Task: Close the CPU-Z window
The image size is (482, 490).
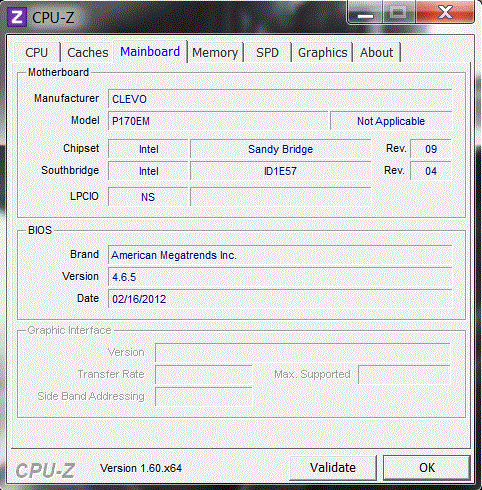Action: (x=445, y=13)
